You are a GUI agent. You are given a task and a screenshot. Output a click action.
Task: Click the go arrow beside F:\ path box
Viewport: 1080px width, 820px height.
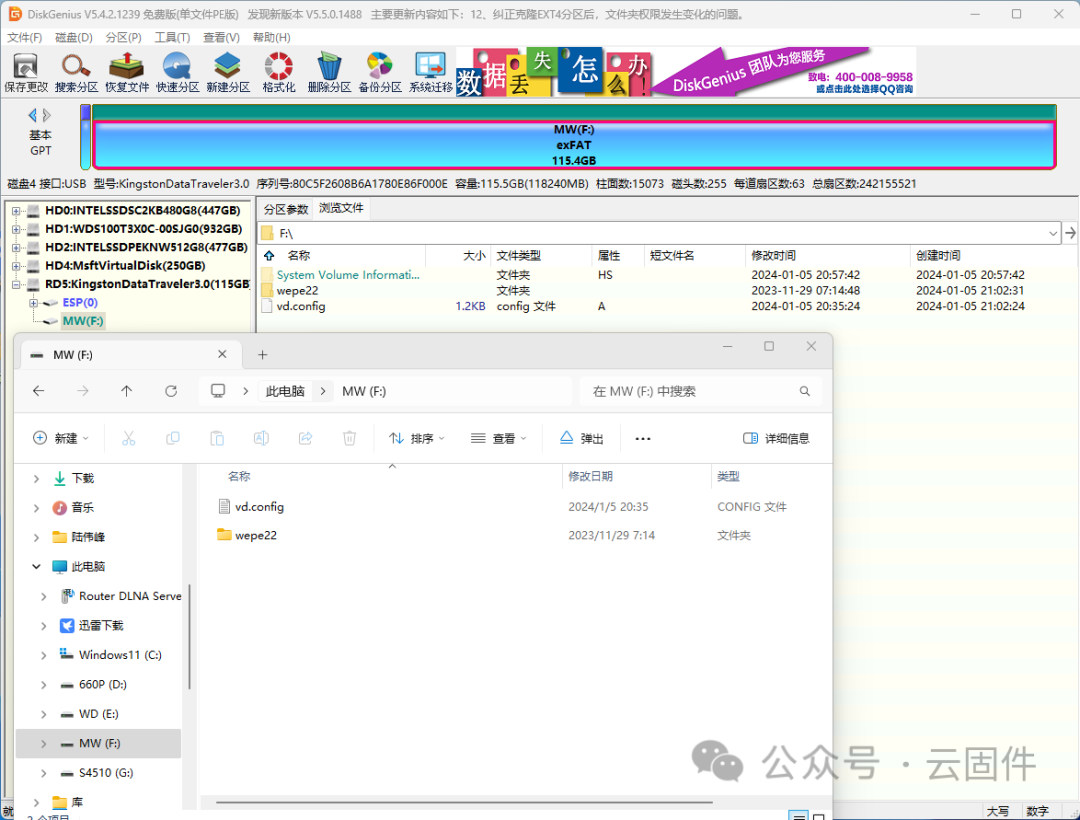pos(1070,233)
